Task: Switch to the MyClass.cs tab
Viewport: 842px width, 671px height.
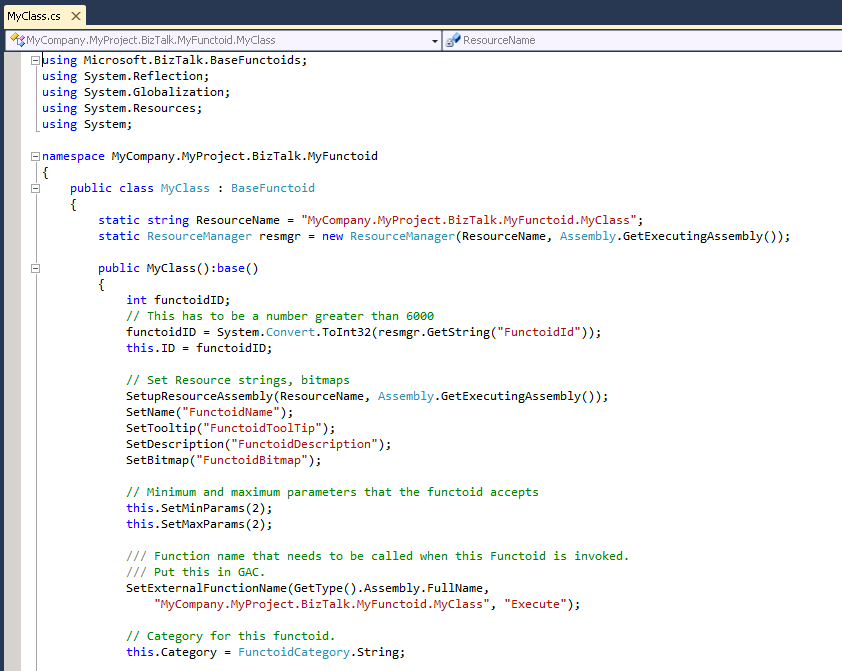Action: pyautogui.click(x=33, y=16)
